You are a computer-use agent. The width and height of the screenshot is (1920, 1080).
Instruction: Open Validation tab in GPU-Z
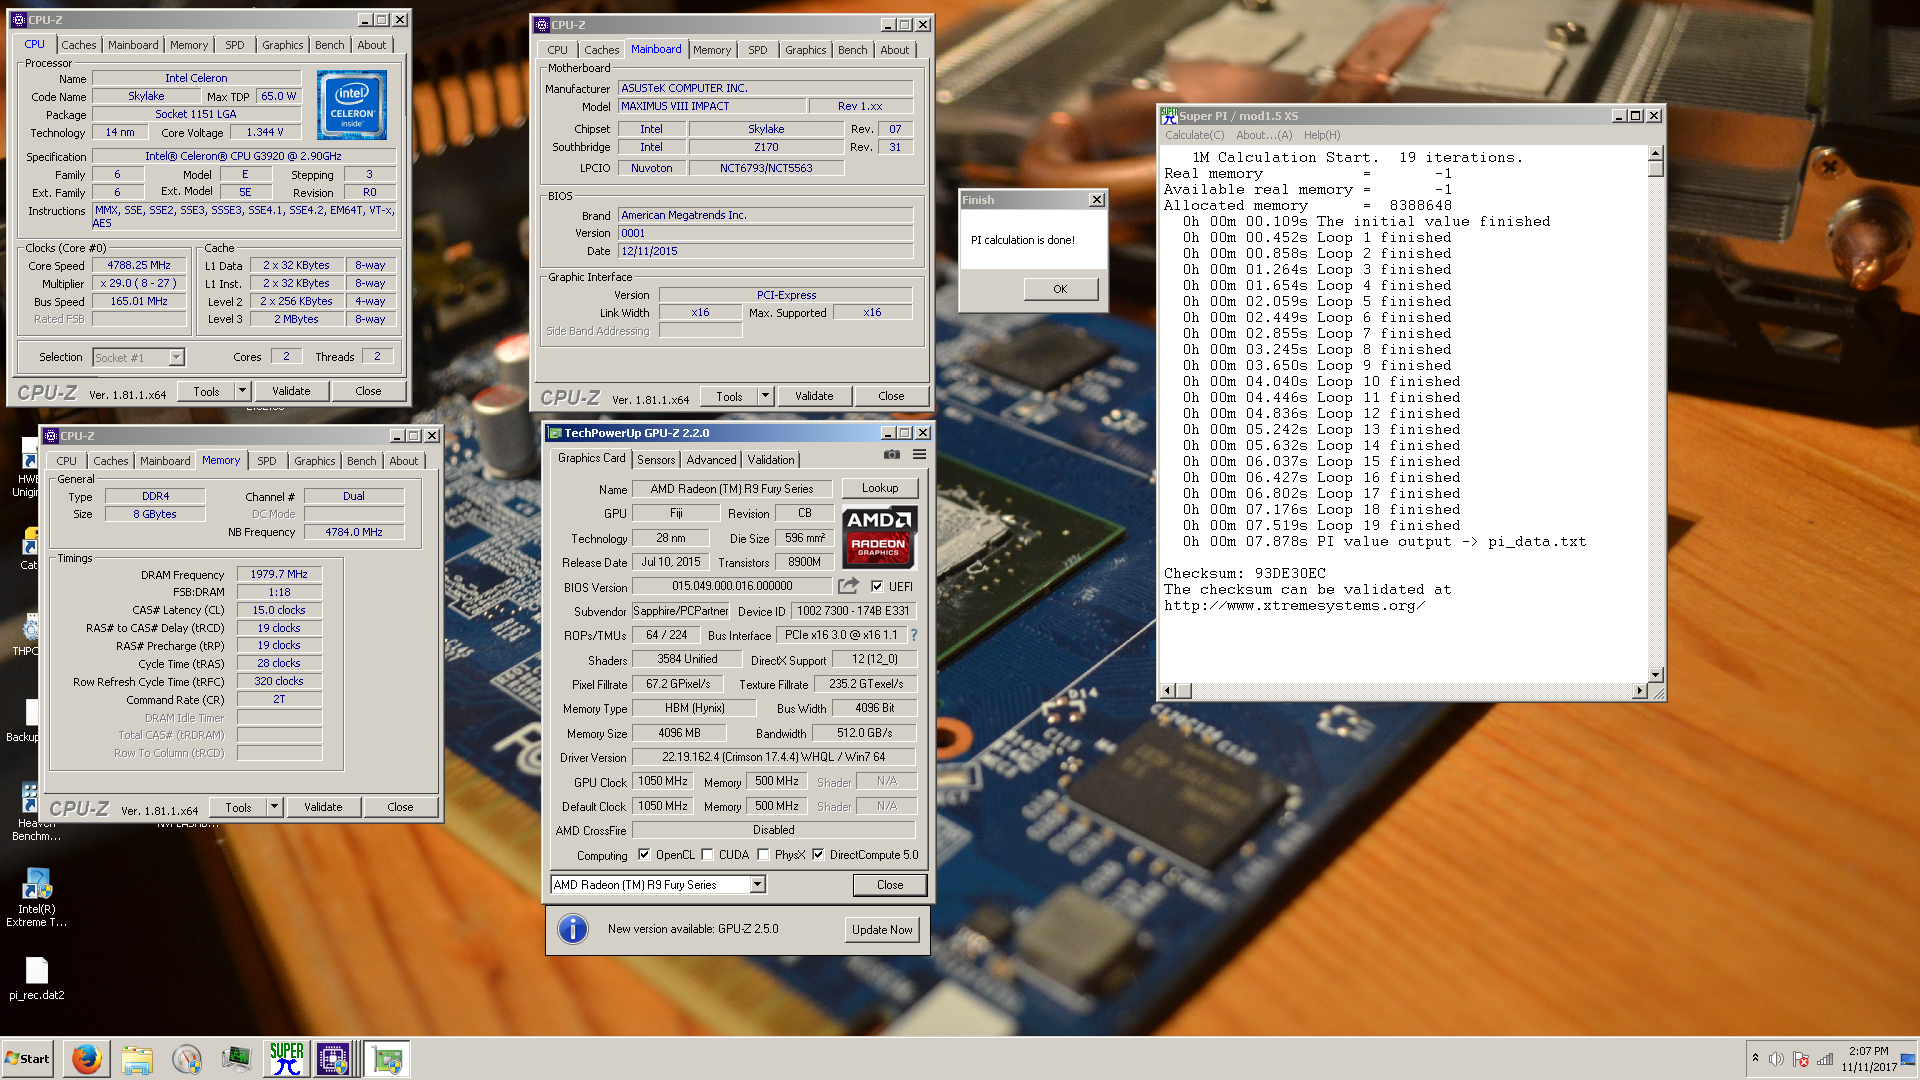[771, 460]
